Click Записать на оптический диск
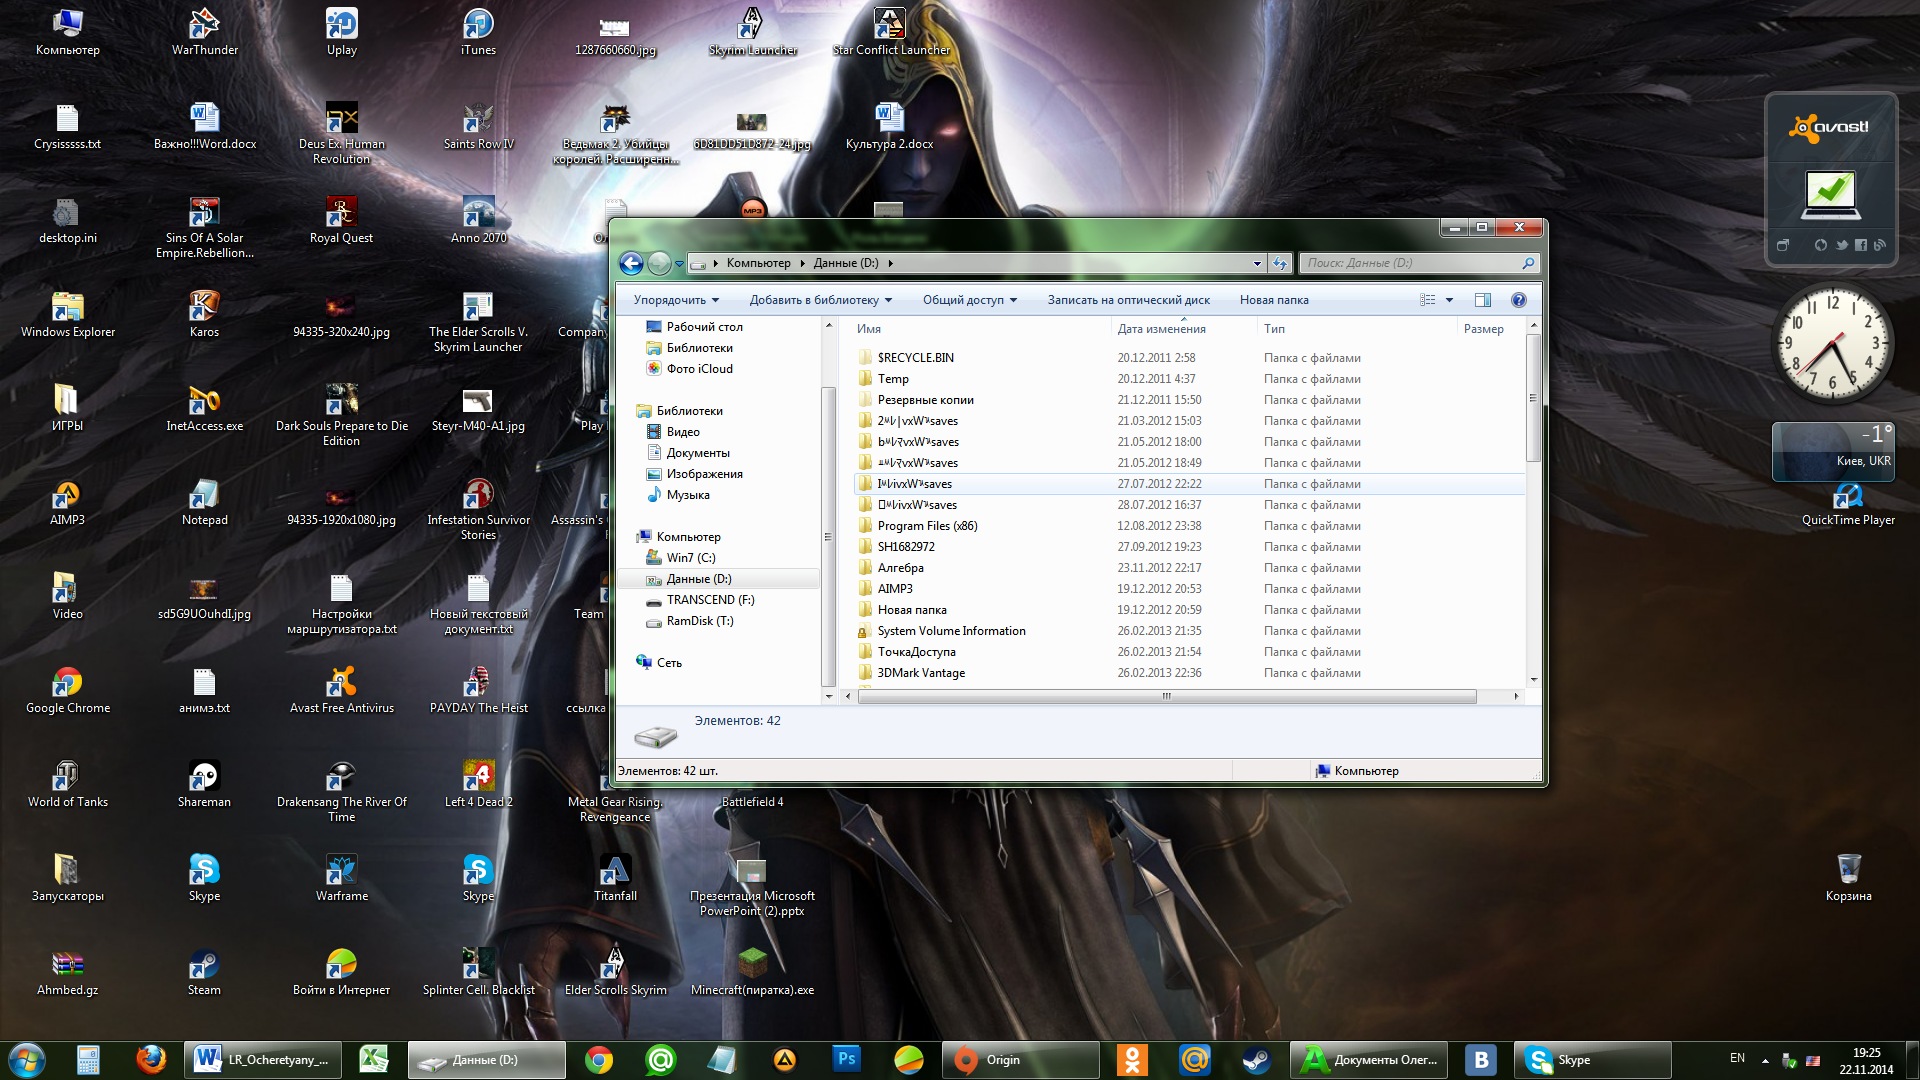Image resolution: width=1920 pixels, height=1080 pixels. click(x=1128, y=300)
